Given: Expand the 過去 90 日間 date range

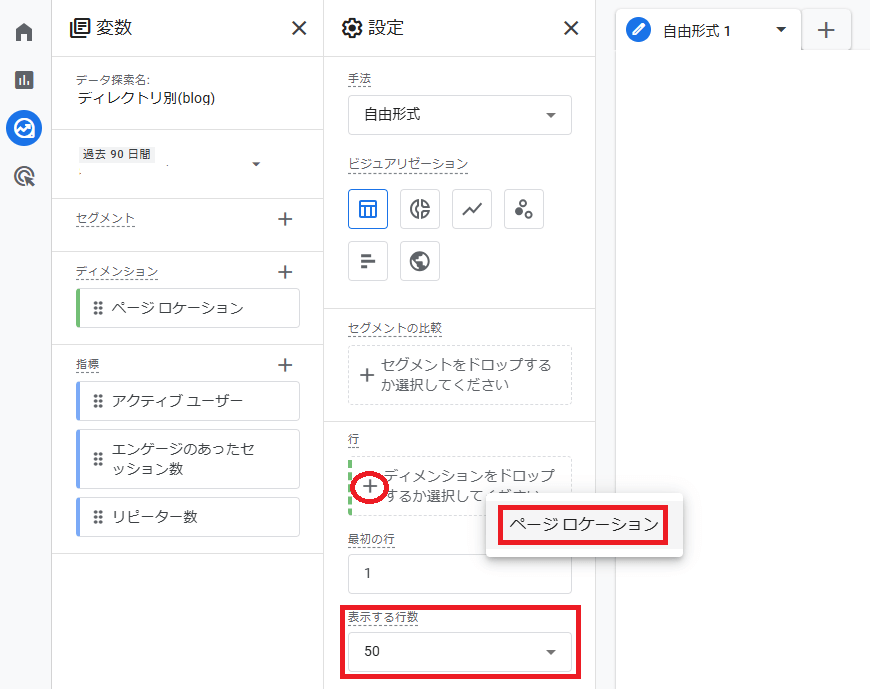Looking at the screenshot, I should coord(256,164).
